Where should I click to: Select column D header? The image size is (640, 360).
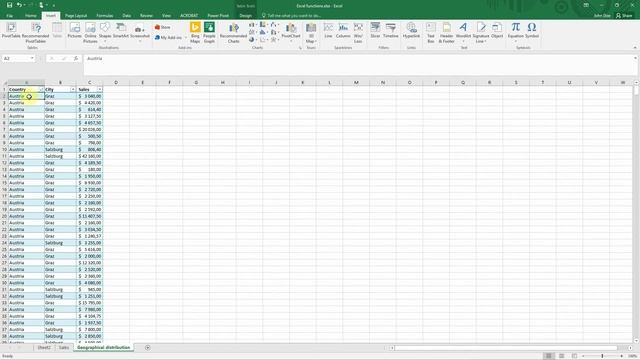[116, 82]
